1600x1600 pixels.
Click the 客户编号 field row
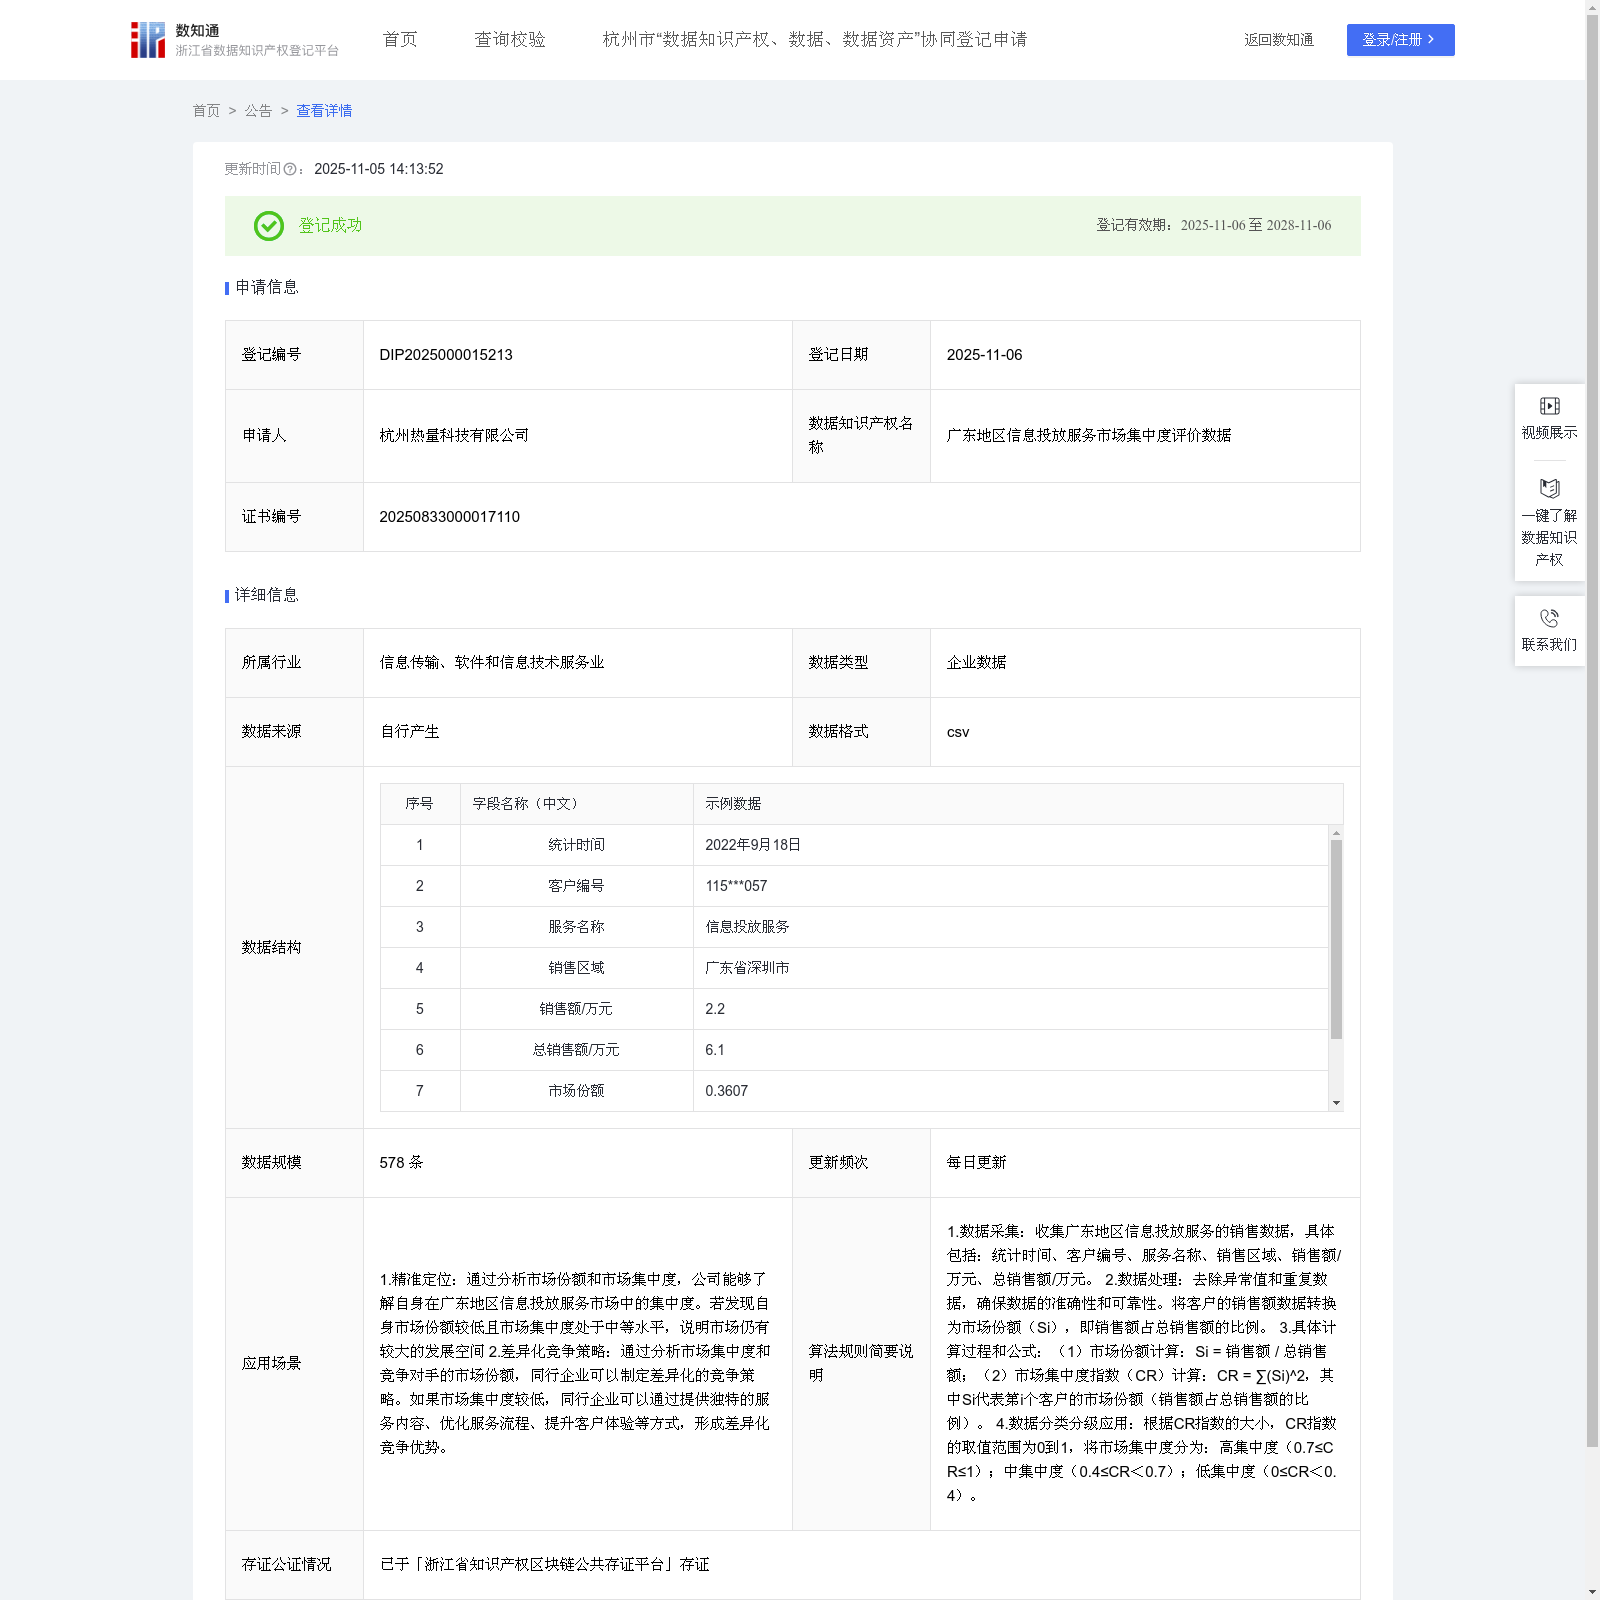point(855,886)
